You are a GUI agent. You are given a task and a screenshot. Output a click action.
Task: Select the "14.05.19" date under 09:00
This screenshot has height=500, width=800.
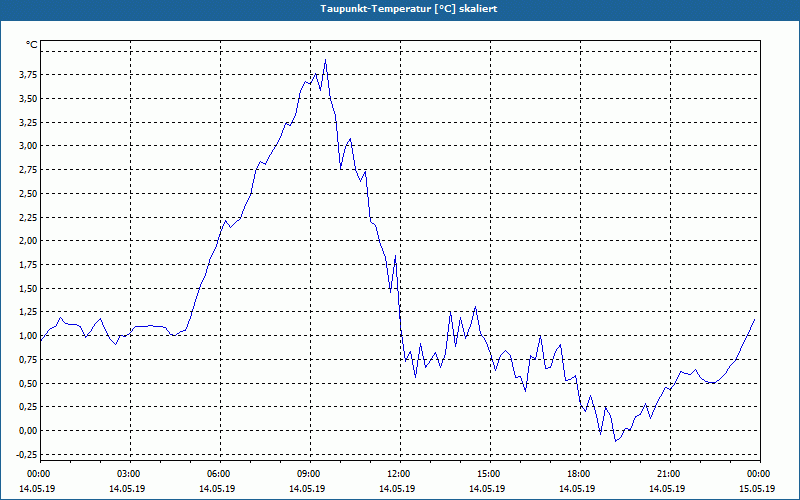pos(308,488)
